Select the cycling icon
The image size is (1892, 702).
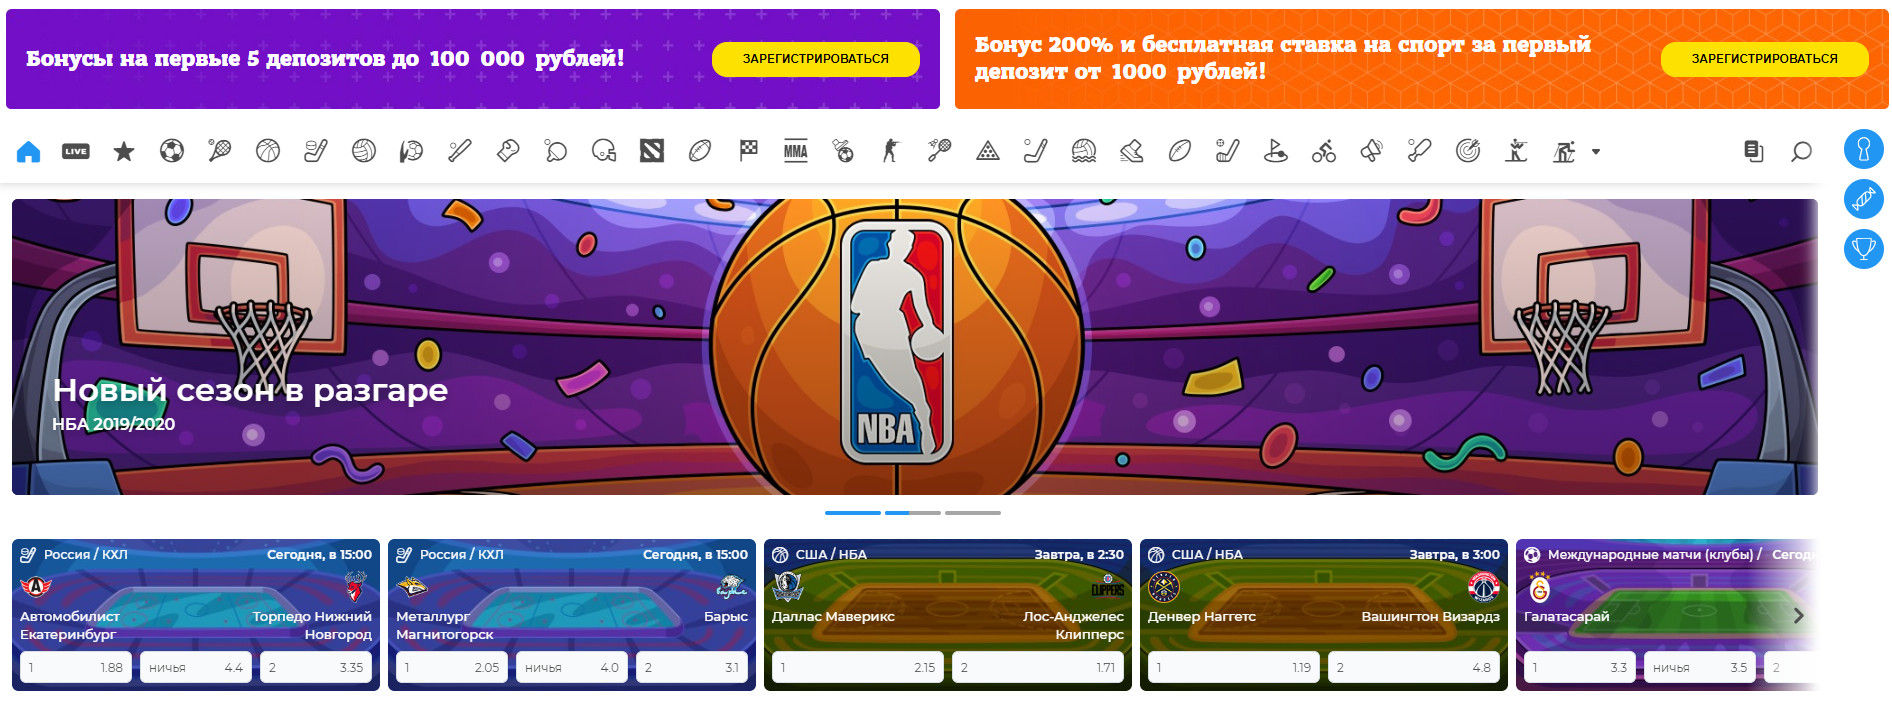(1324, 151)
